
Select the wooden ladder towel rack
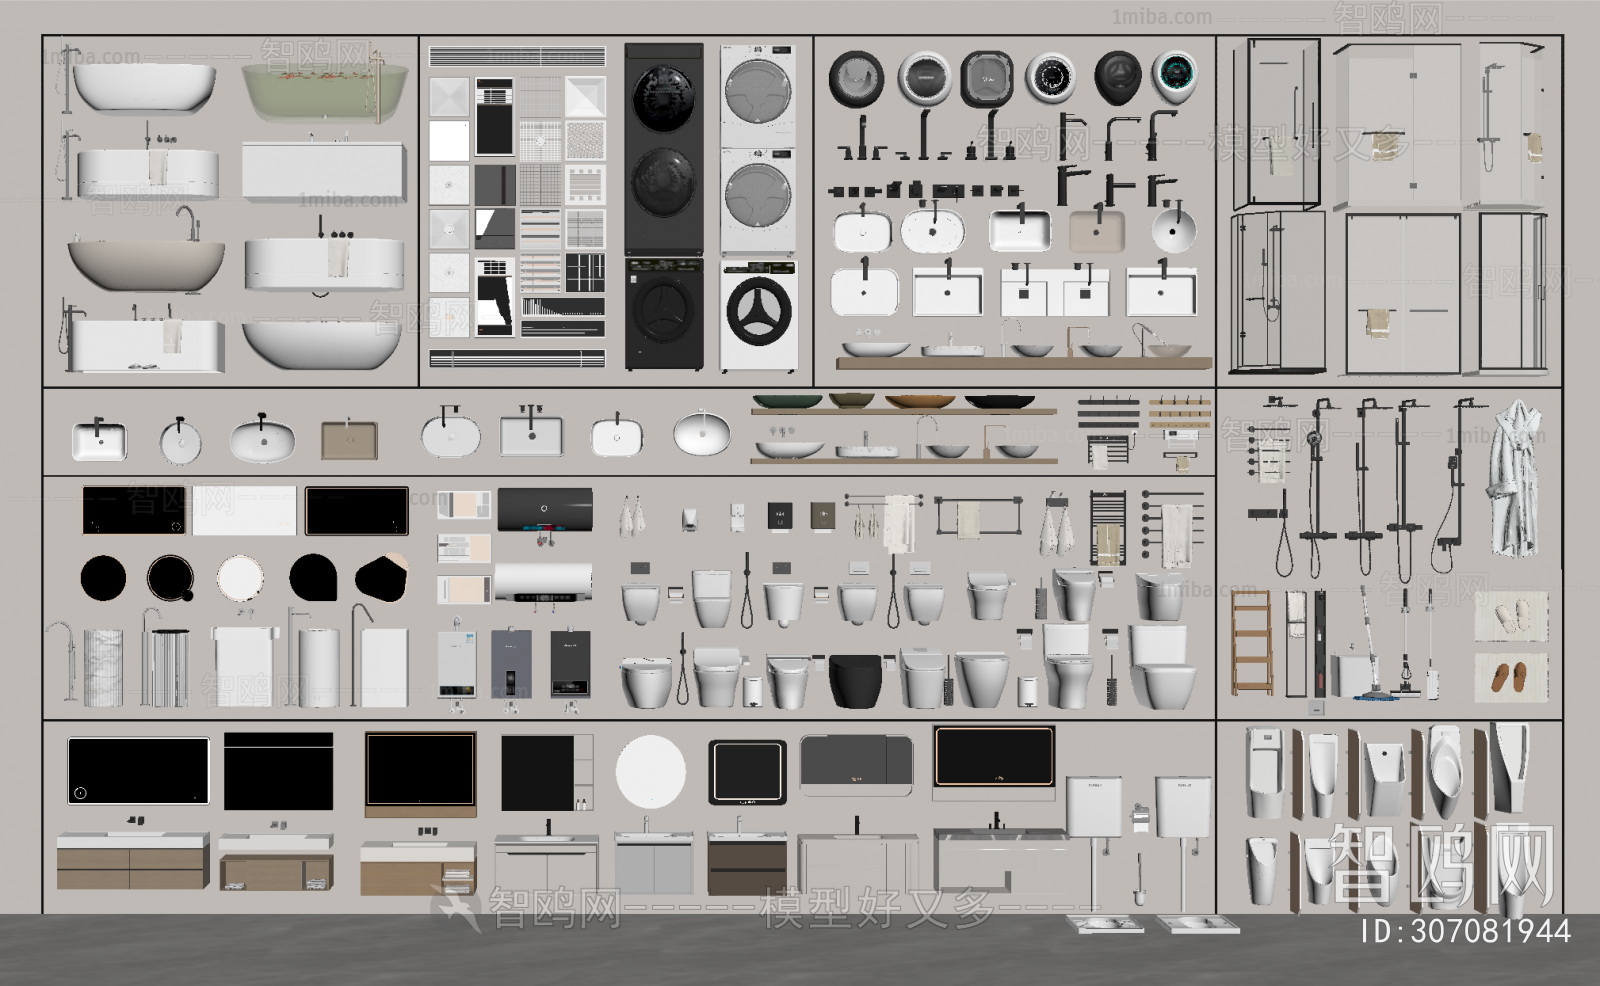(x=1251, y=642)
